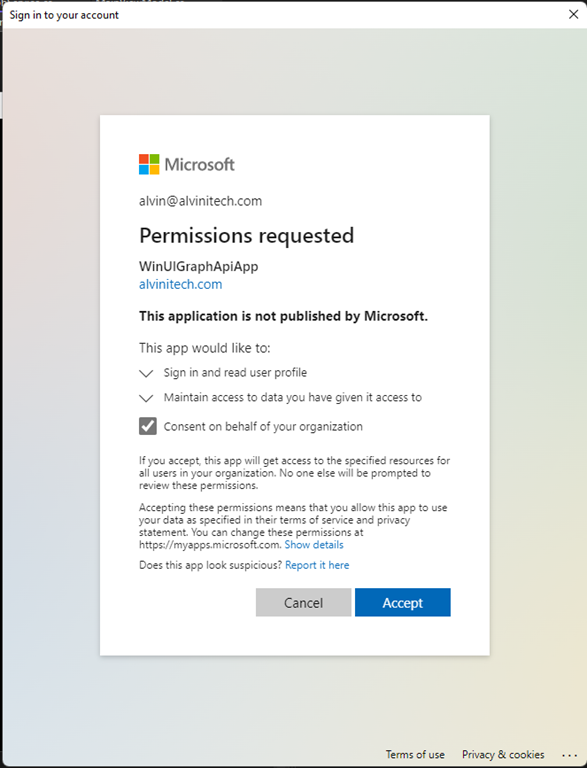The image size is (587, 768).
Task: Click the Sign in to your account title bar
Action: tap(64, 15)
